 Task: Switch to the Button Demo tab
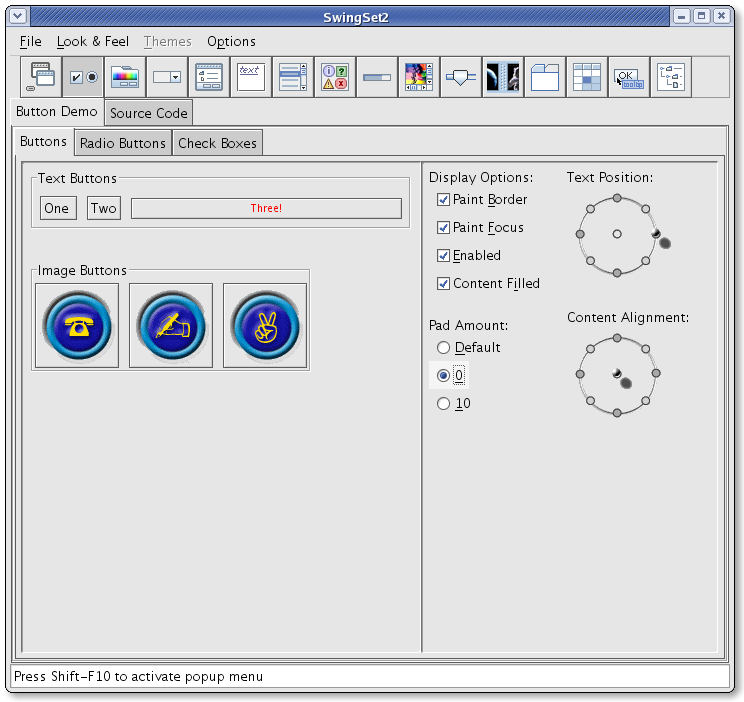click(56, 112)
